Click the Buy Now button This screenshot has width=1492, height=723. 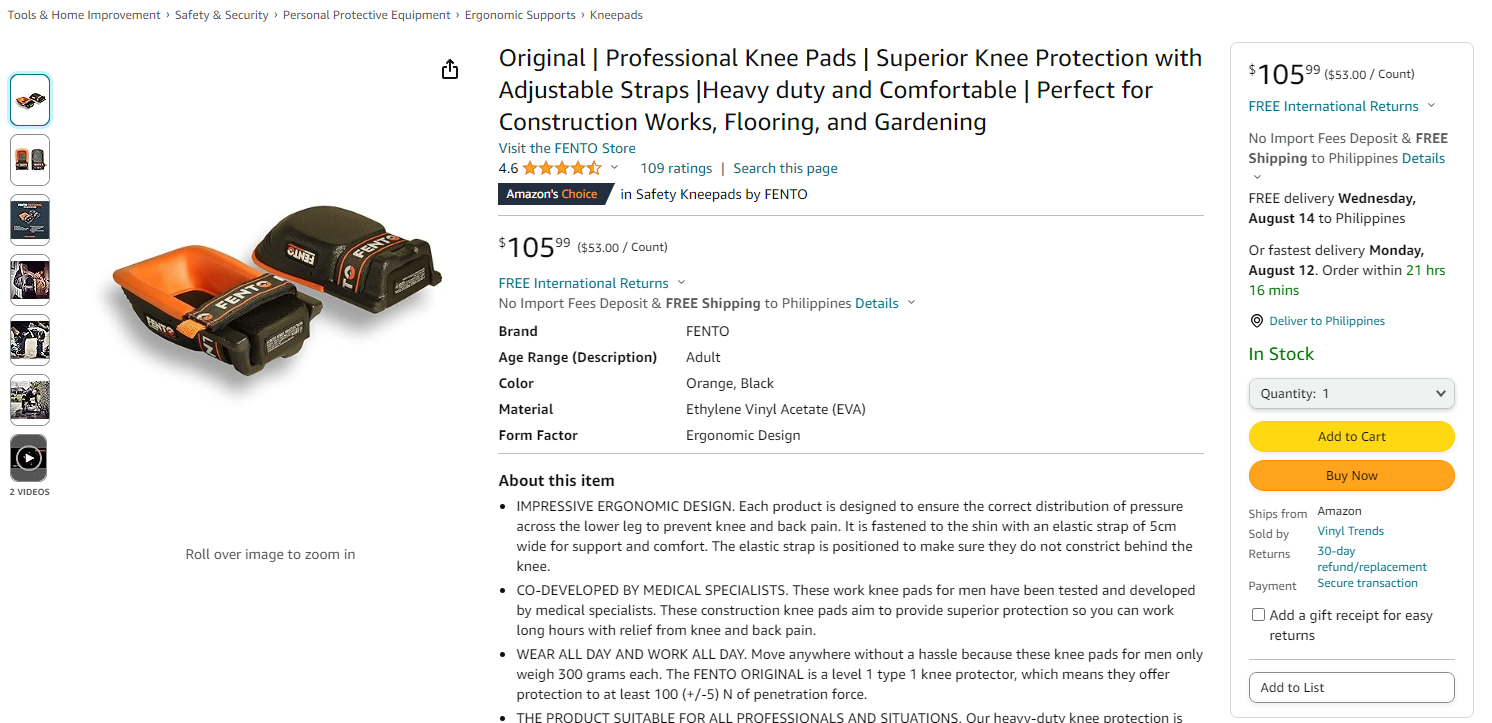tap(1352, 475)
